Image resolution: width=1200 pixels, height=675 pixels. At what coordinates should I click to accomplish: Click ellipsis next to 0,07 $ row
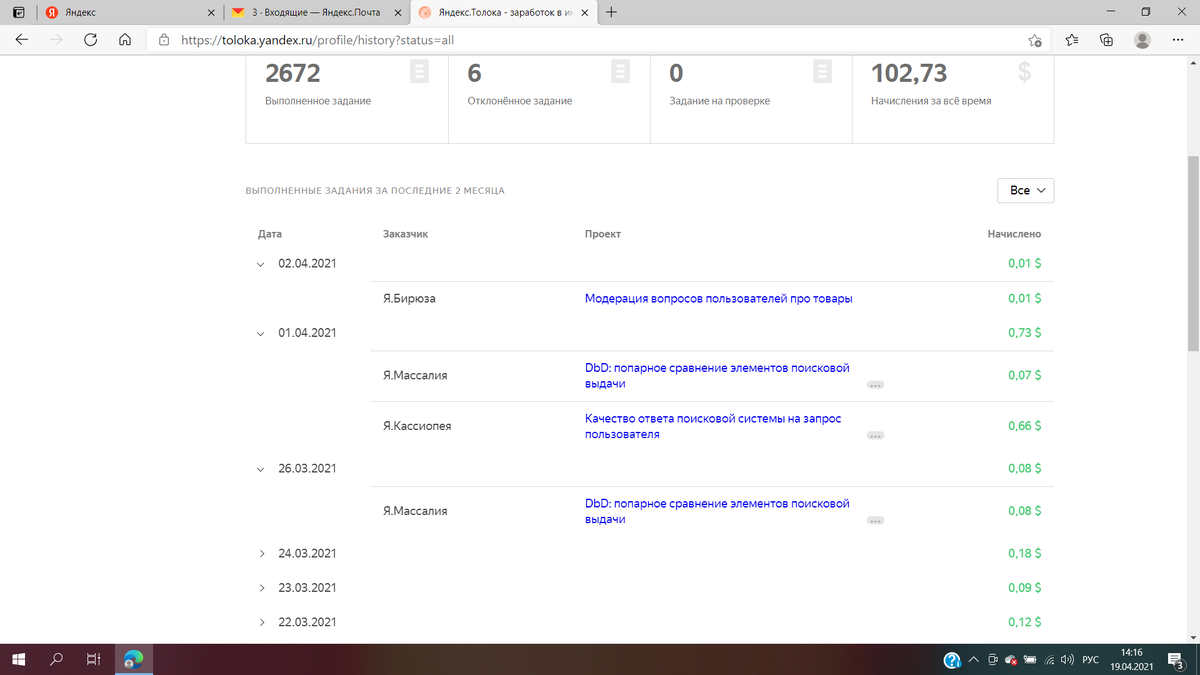(x=876, y=384)
